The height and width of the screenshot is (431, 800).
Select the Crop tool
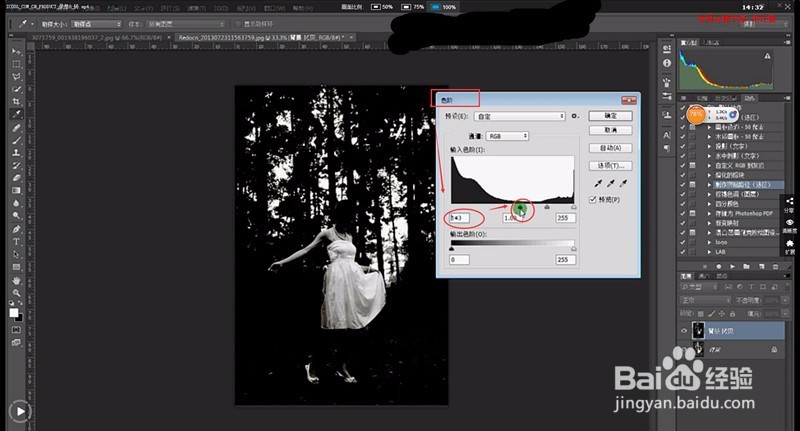[16, 102]
